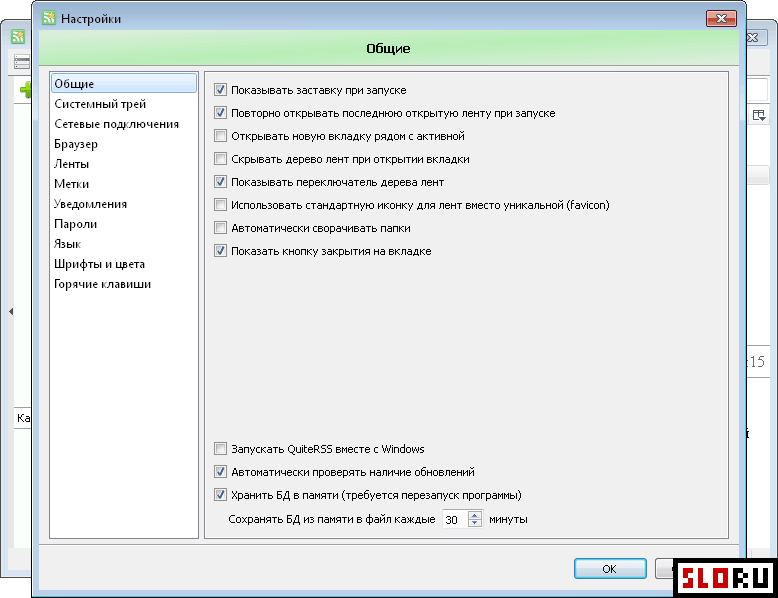Screen dimensions: 778x598
Task: Click the QuiteRSS icon in background window
Action: coord(18,37)
